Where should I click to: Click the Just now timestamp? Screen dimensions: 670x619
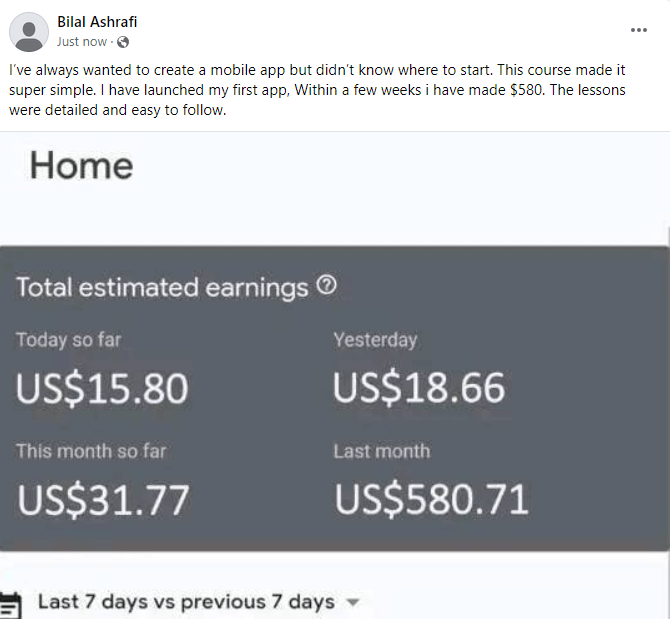point(82,42)
